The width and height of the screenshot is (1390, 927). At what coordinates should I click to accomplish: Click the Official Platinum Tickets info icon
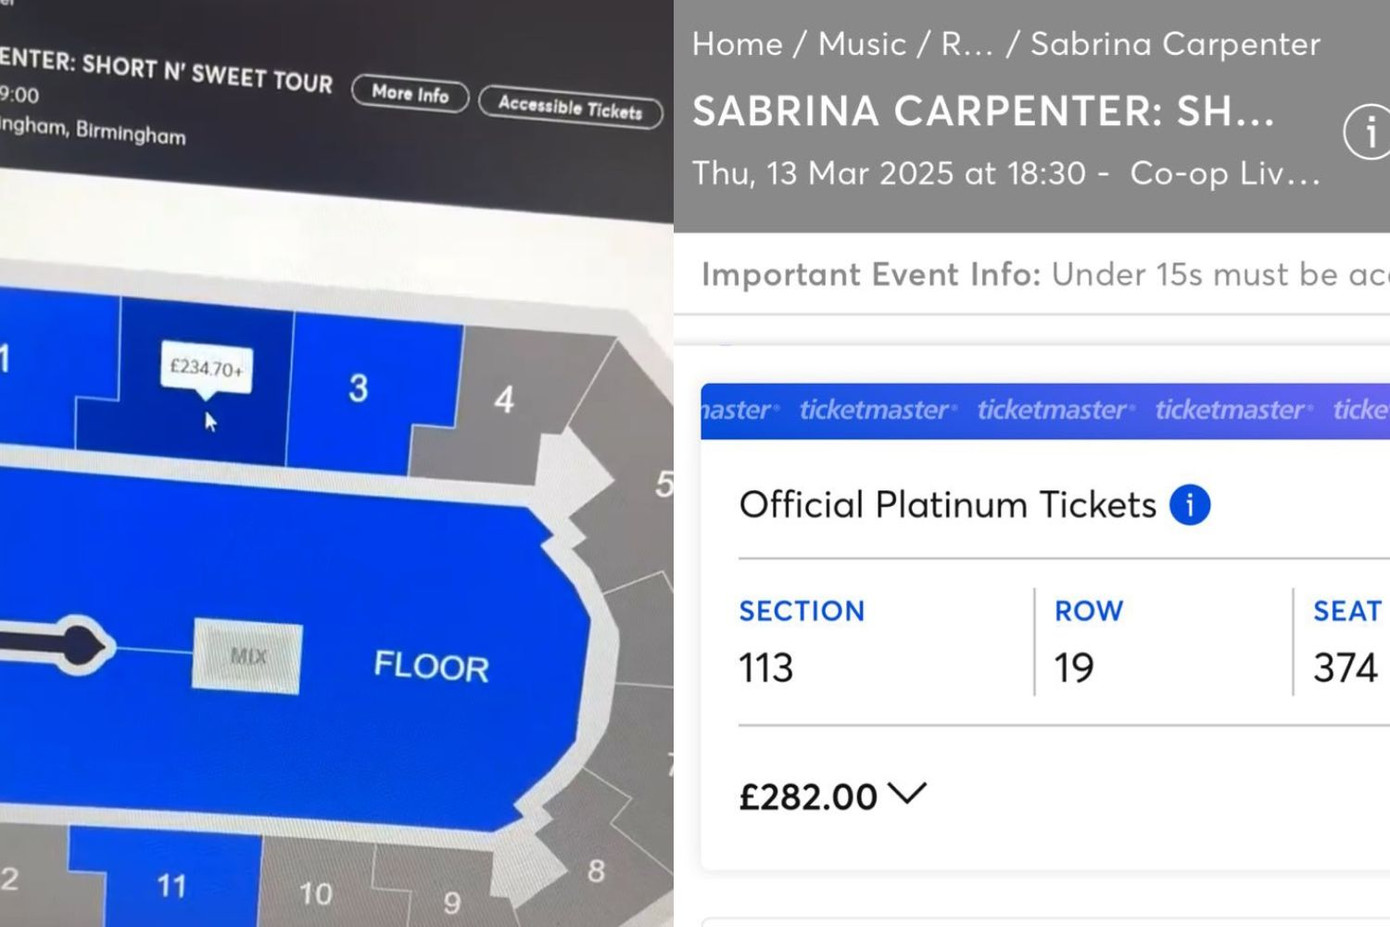(x=1190, y=505)
